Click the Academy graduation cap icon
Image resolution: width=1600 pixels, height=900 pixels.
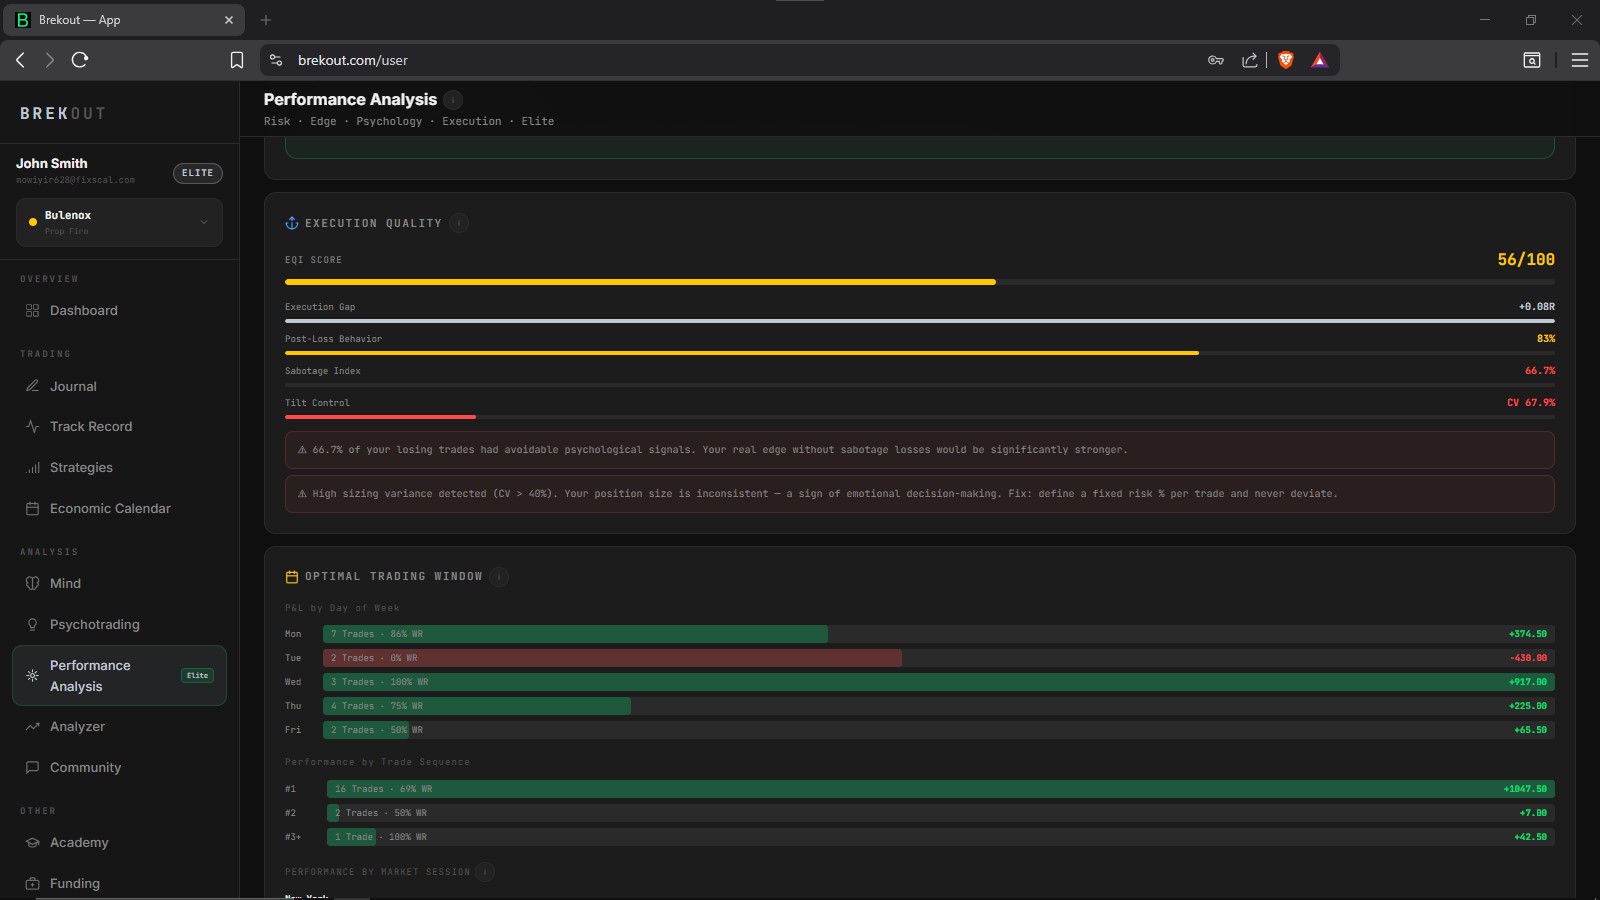(x=32, y=843)
